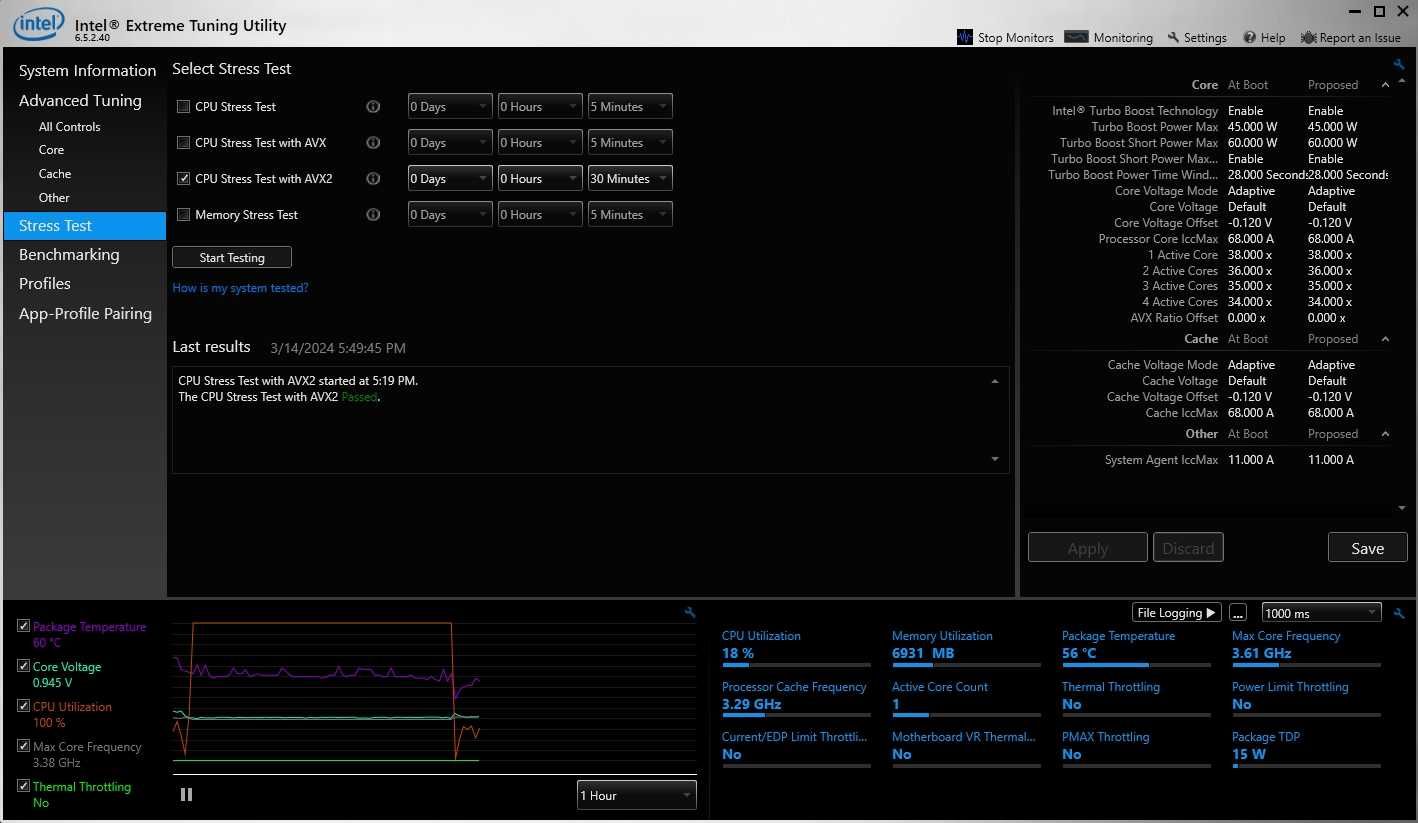Open Hours dropdown for CPU Stress Test with AVX2
Viewport: 1418px width, 823px height.
540,178
